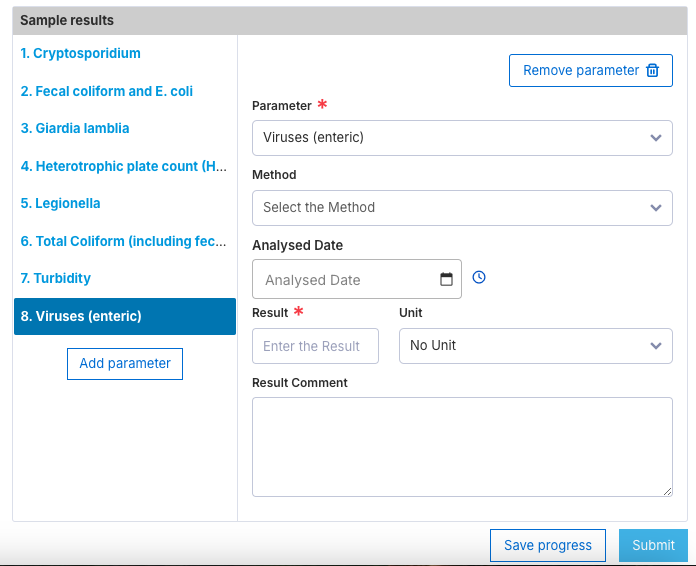Open 5. Legionella parameter
Viewport: 696px width, 566px height.
[x=60, y=203]
